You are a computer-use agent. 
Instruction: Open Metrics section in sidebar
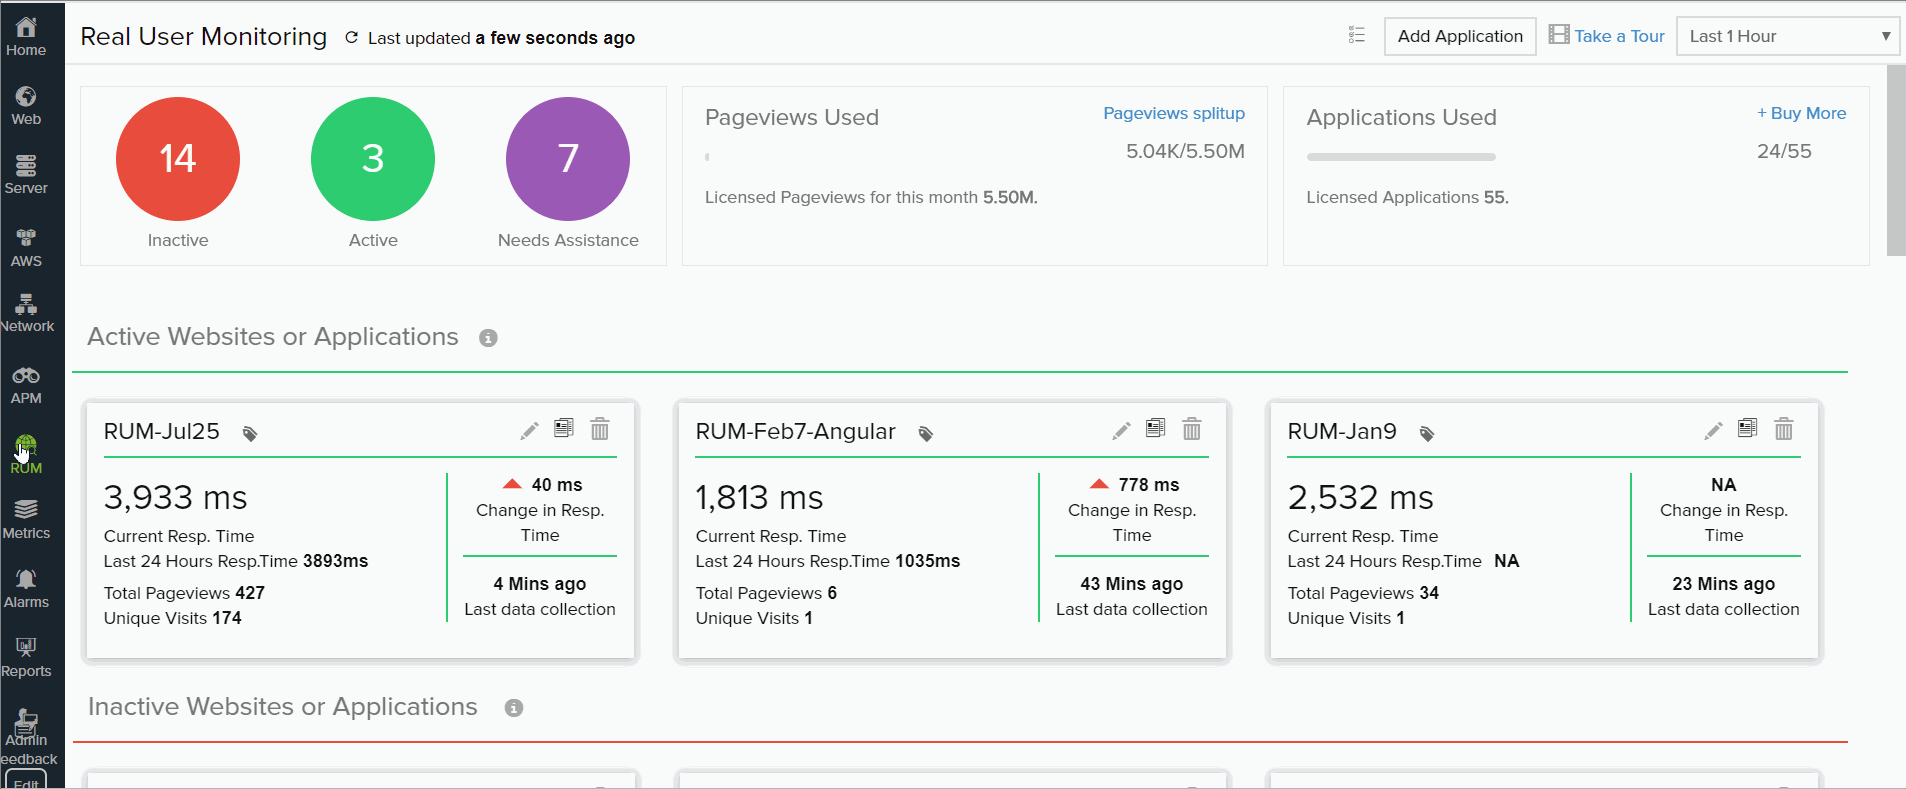pyautogui.click(x=26, y=521)
